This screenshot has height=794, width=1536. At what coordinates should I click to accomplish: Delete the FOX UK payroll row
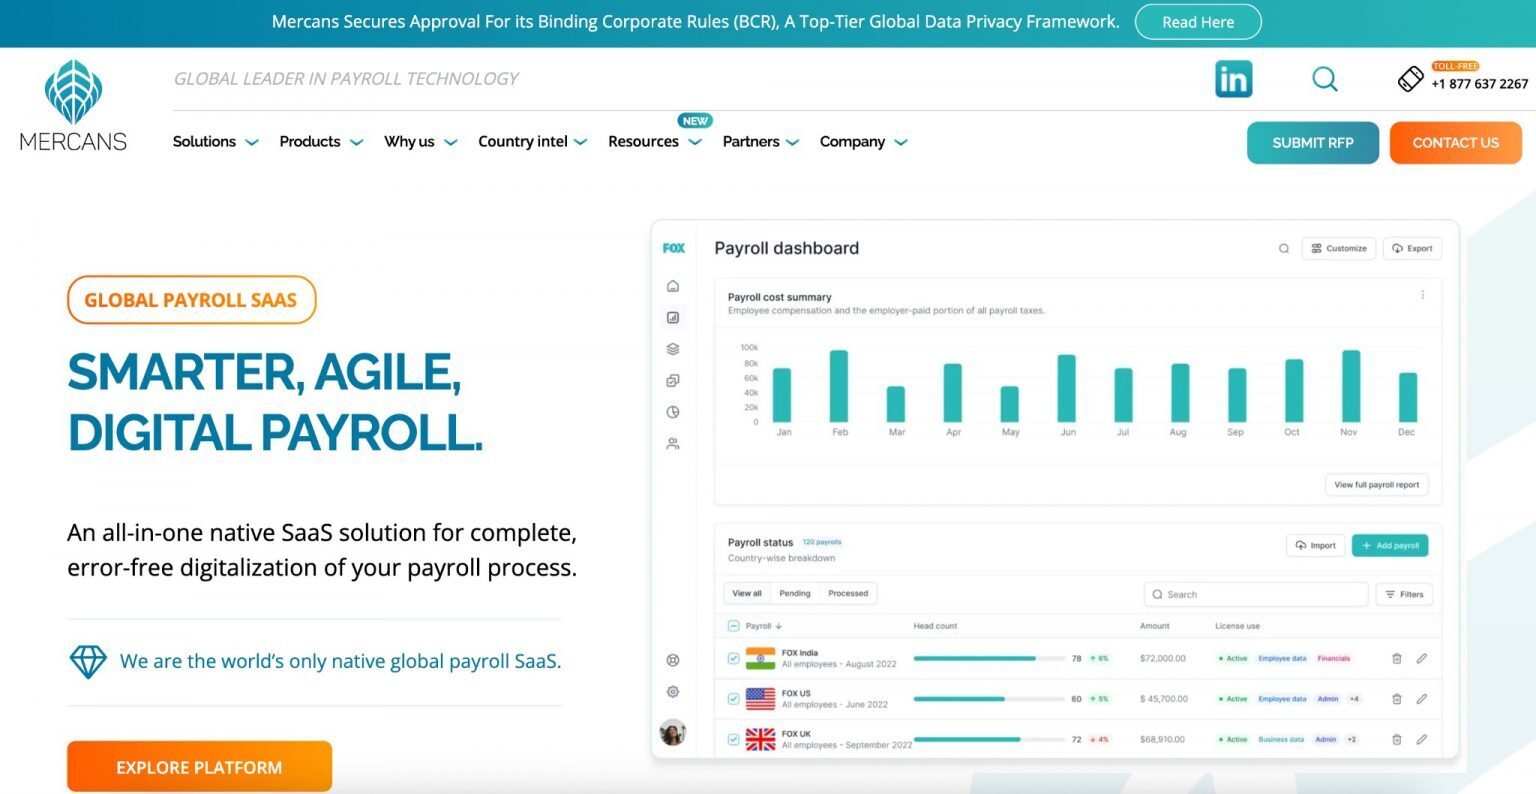point(1397,739)
